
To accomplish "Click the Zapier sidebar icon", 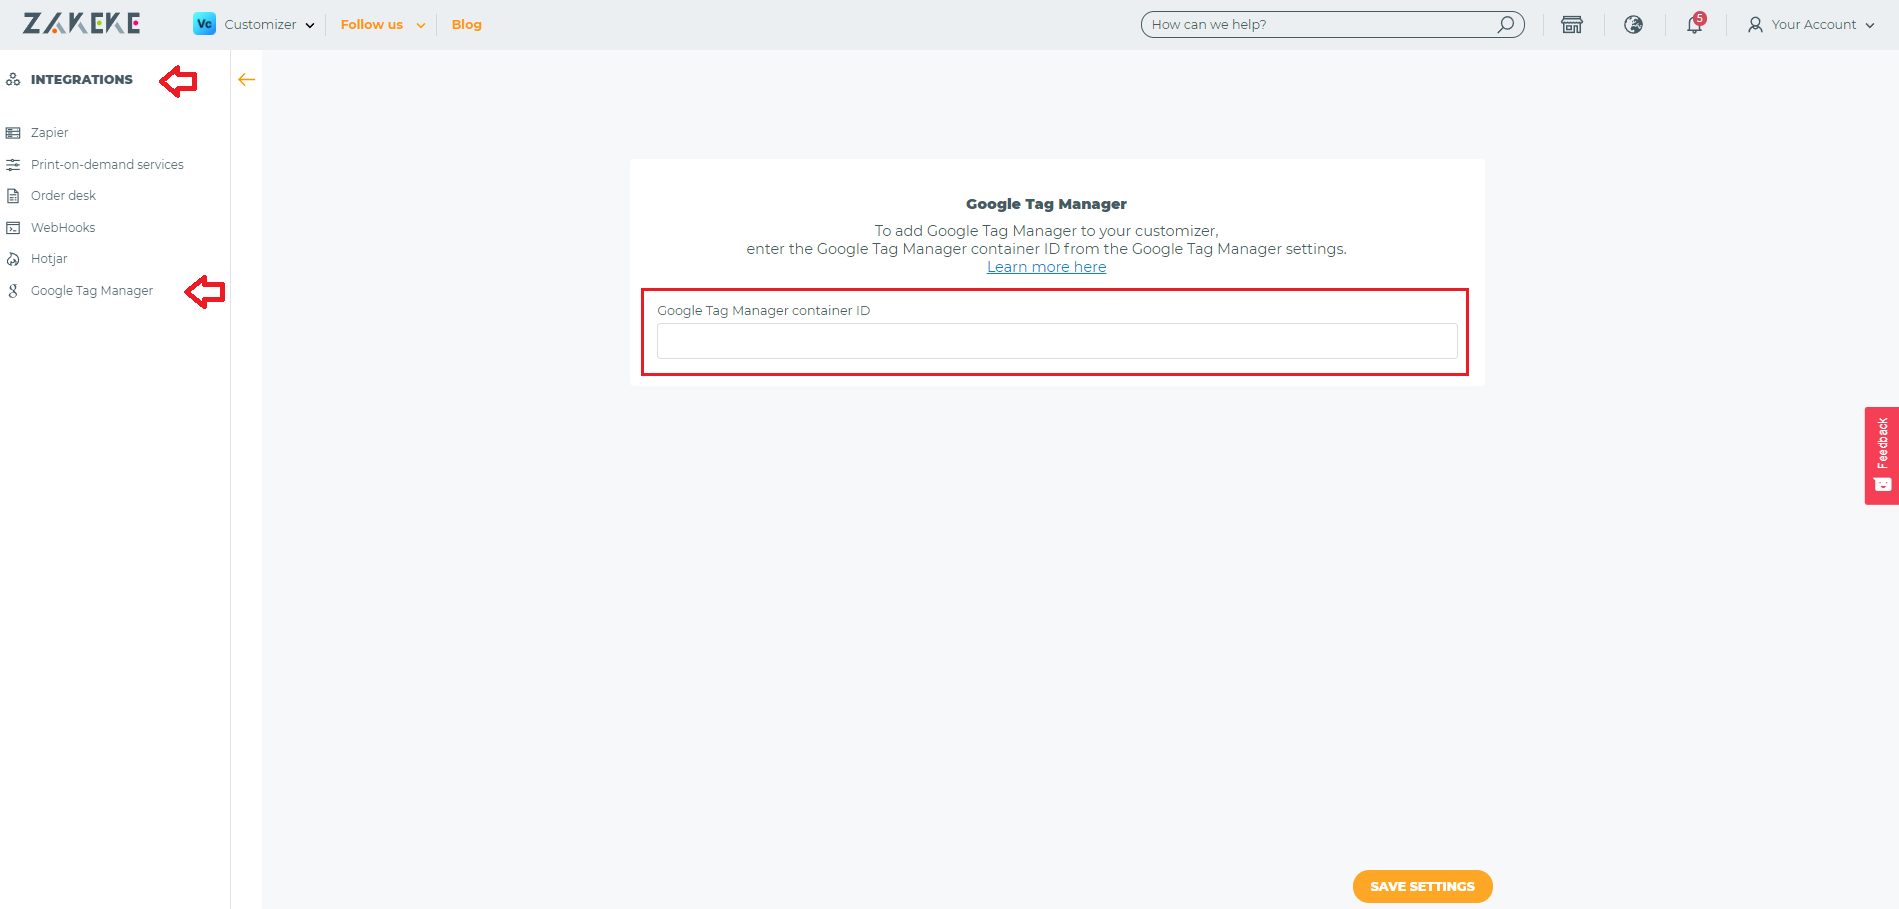I will (x=13, y=133).
